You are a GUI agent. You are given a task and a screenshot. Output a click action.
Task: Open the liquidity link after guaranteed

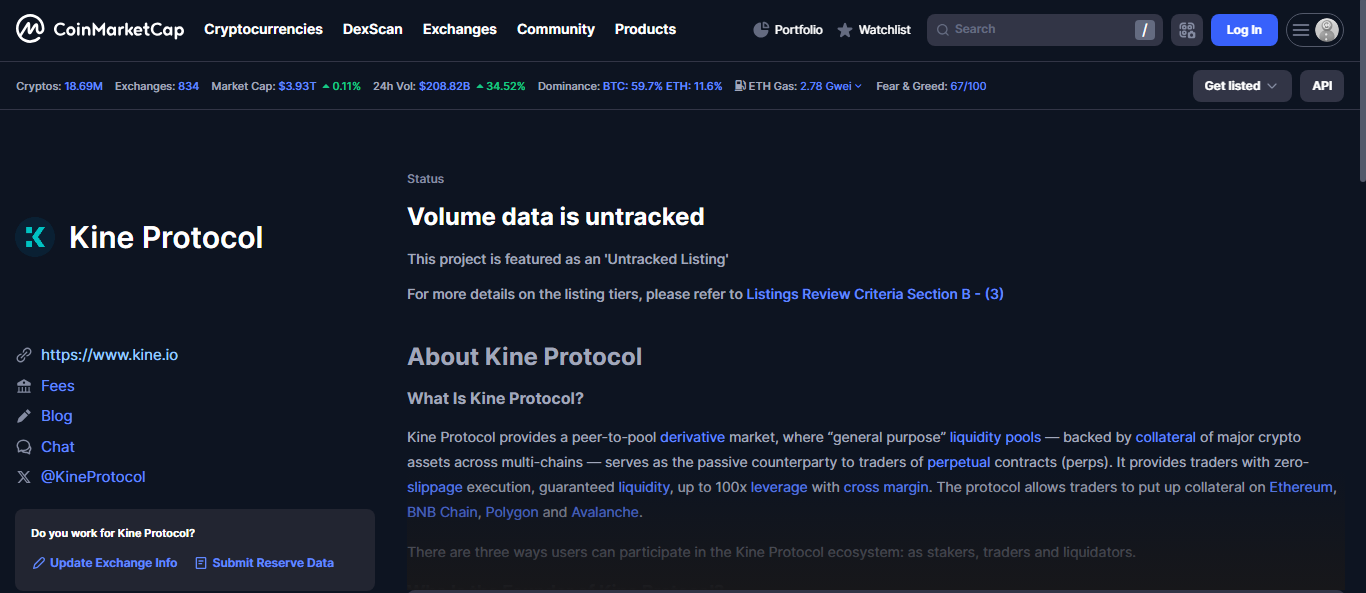tap(644, 487)
